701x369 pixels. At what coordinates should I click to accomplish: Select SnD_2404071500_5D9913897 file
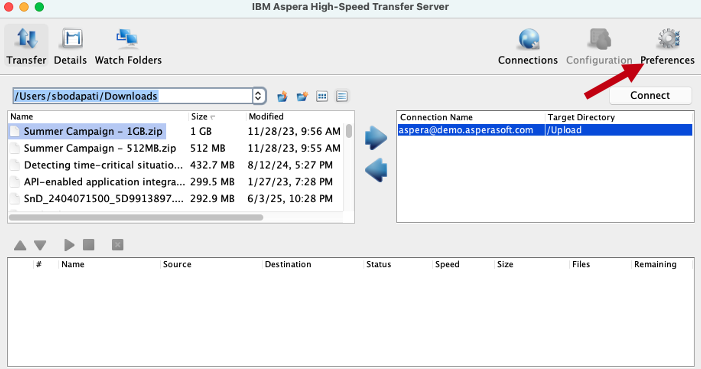pos(104,199)
